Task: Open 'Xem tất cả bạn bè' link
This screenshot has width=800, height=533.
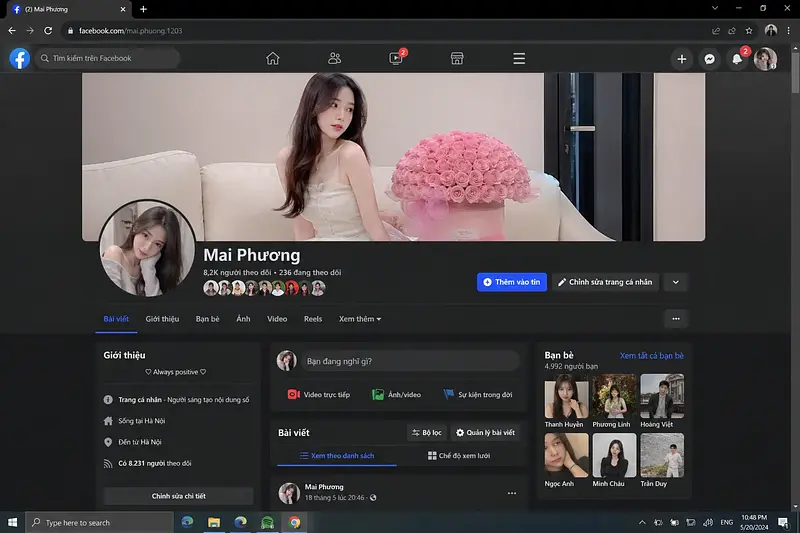Action: pyautogui.click(x=651, y=355)
